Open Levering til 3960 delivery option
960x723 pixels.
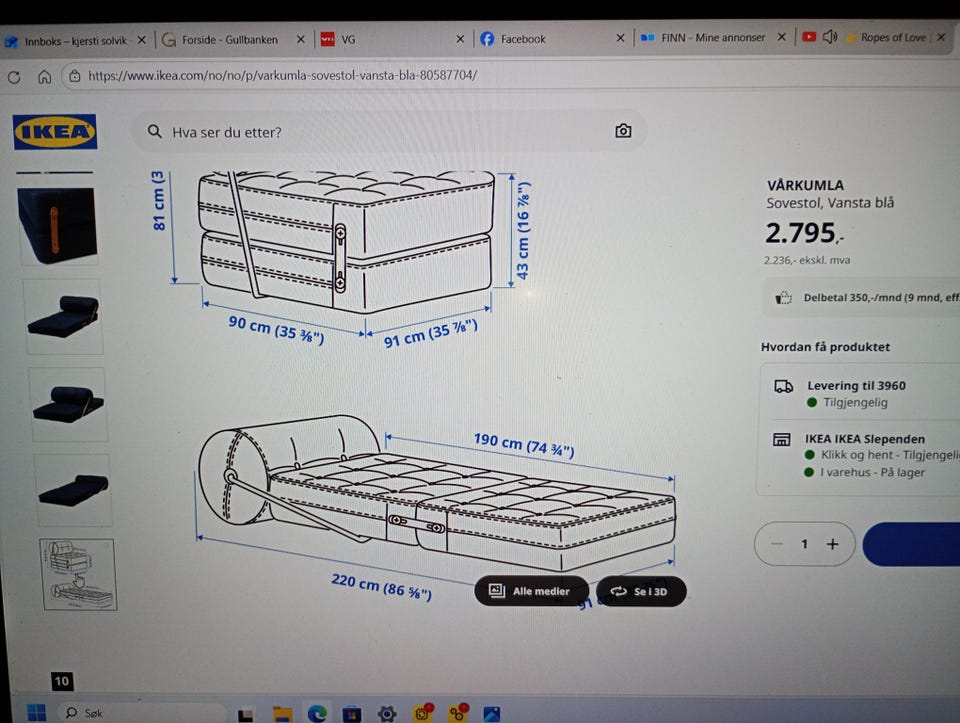point(857,393)
